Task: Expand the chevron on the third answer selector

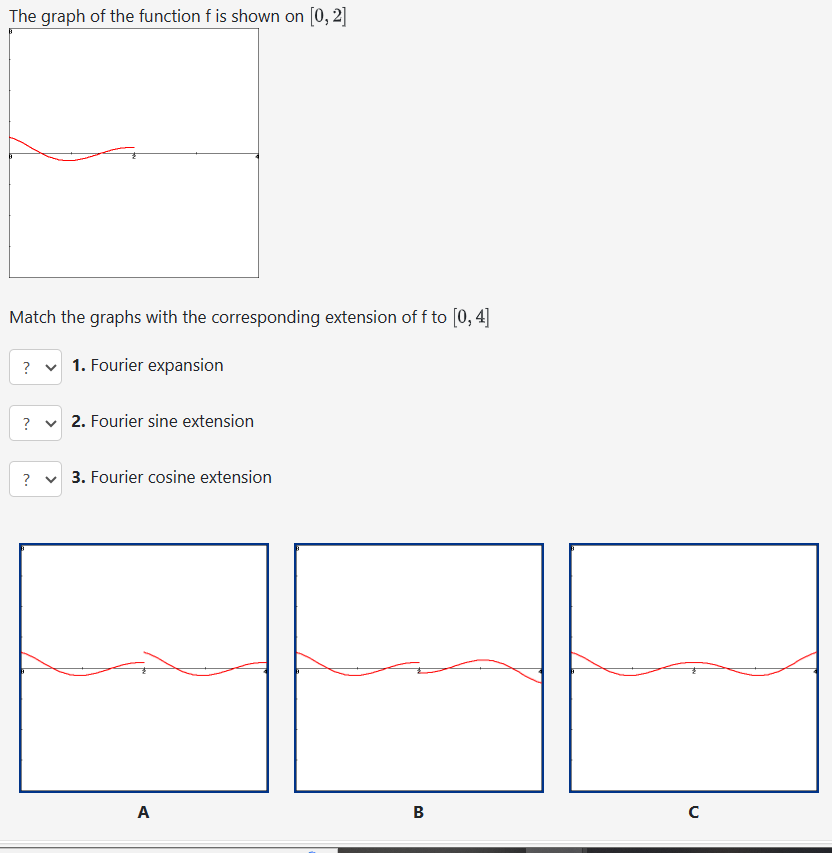Action: (48, 478)
